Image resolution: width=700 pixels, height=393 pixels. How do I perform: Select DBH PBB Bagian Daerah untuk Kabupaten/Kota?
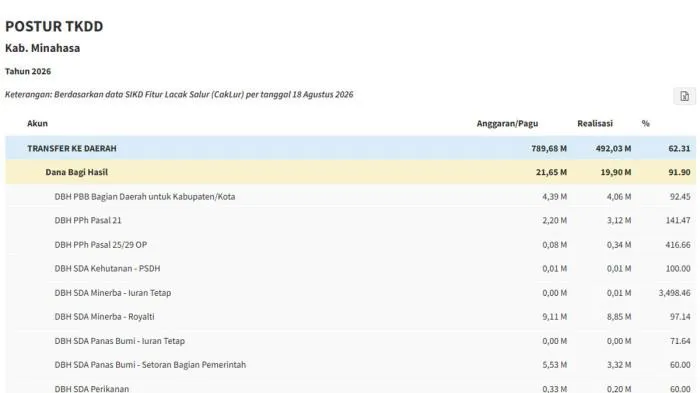(145, 196)
